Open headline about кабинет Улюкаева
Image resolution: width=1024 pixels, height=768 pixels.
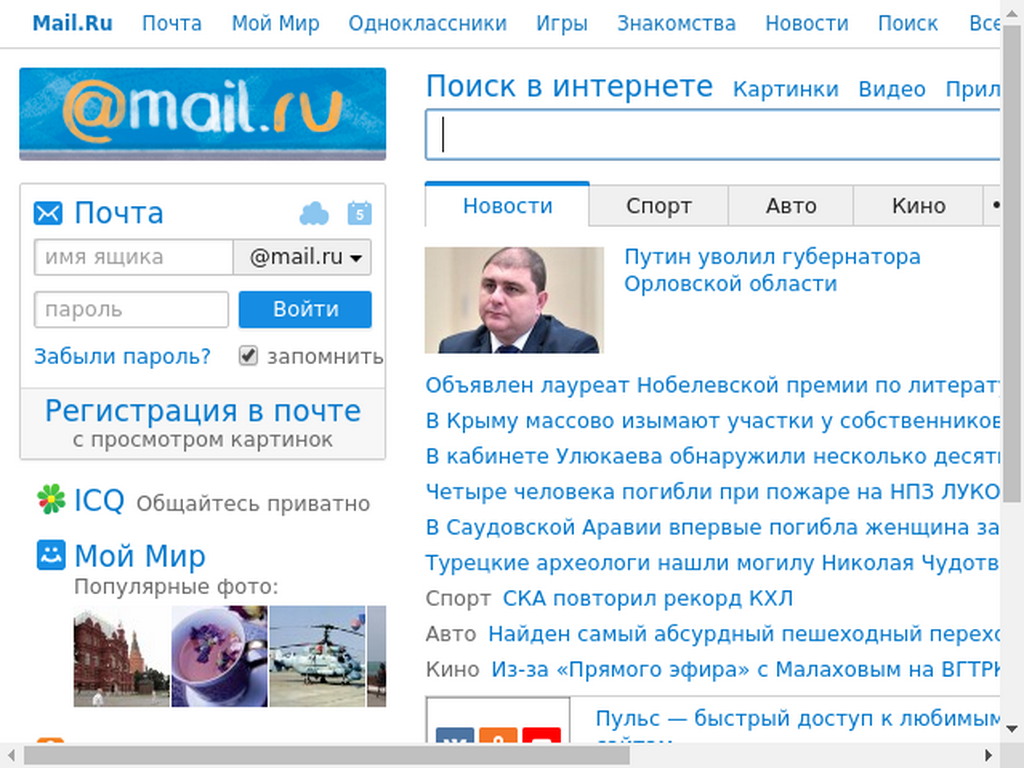pyautogui.click(x=712, y=456)
